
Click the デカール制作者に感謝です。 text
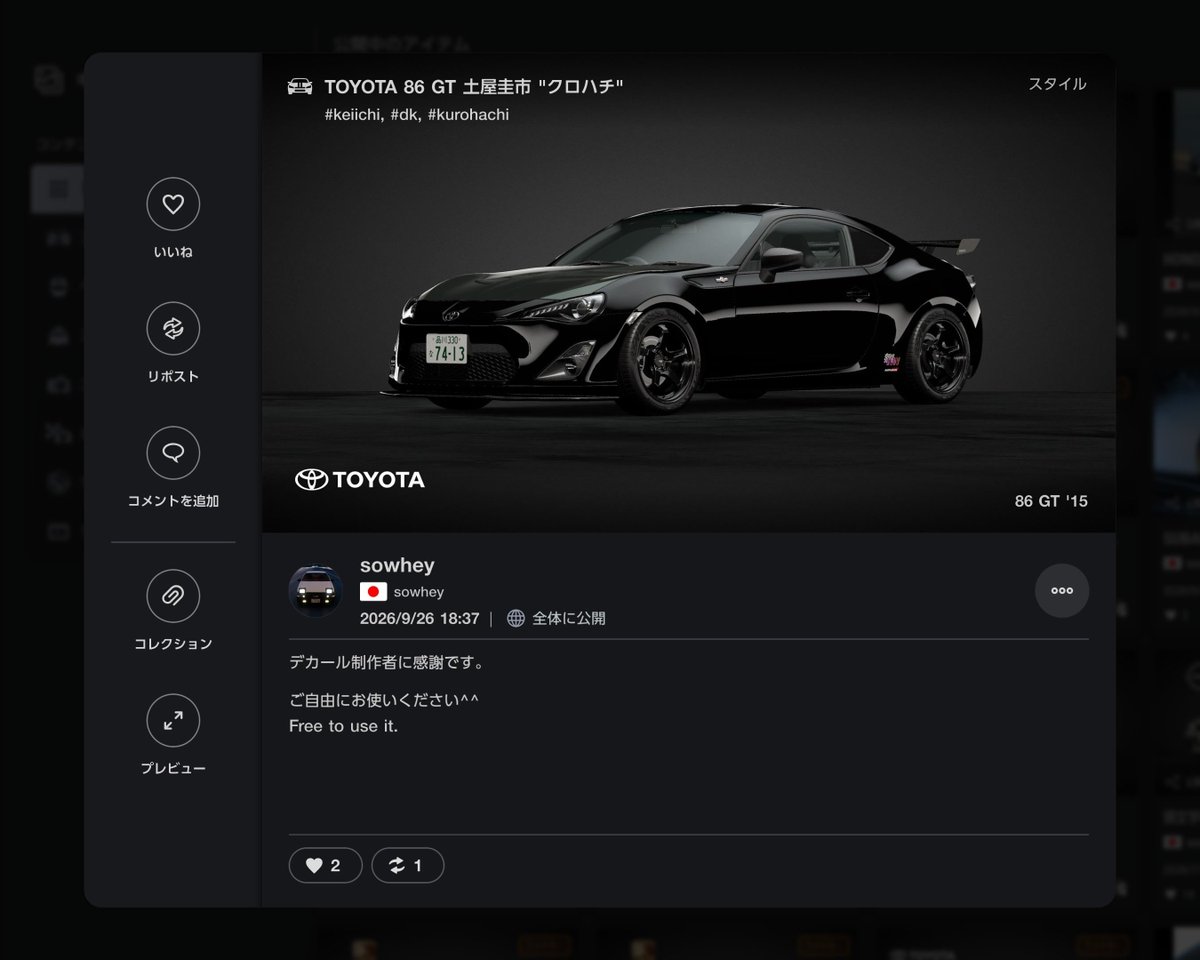coord(387,663)
